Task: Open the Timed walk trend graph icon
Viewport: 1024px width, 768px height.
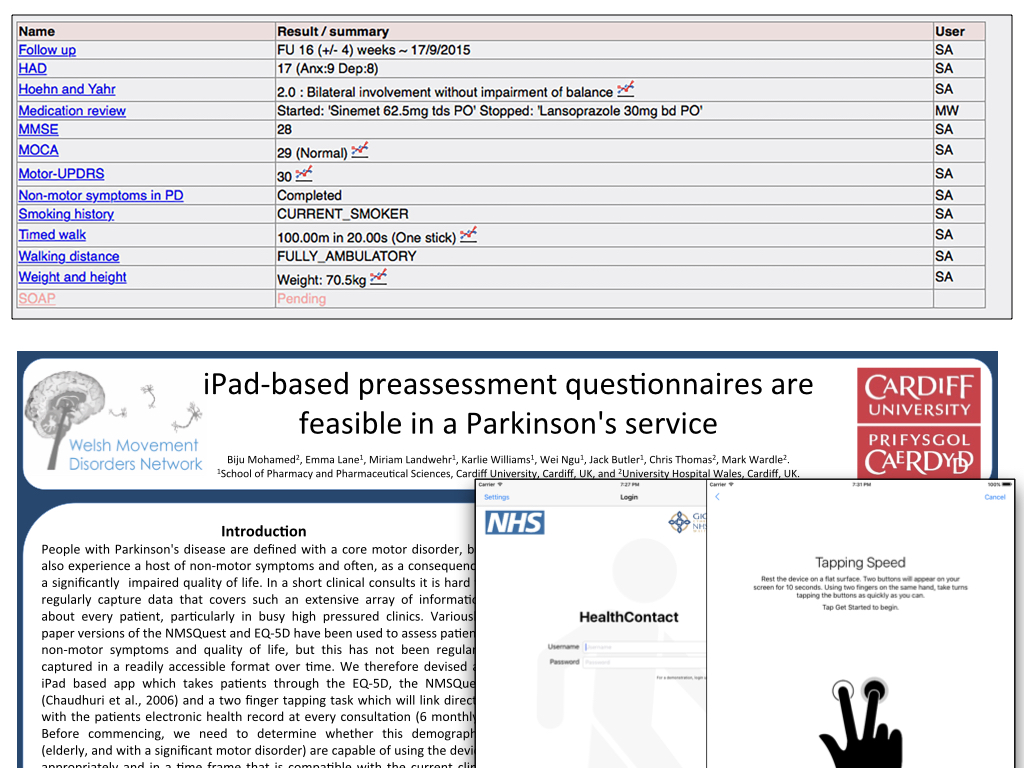Action: point(468,235)
